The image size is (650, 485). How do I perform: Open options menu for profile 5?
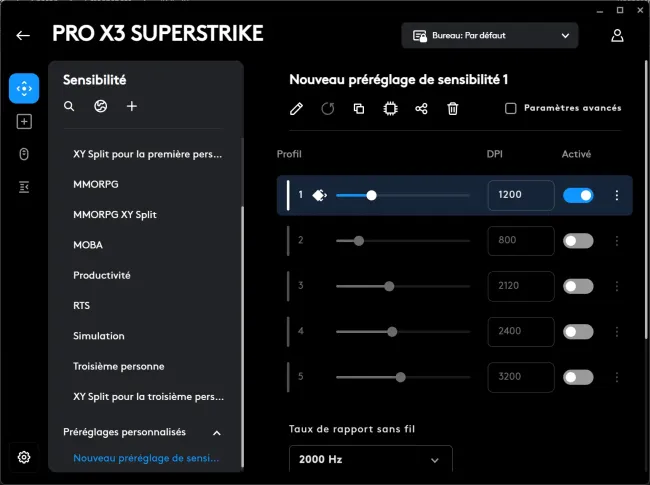(x=617, y=377)
